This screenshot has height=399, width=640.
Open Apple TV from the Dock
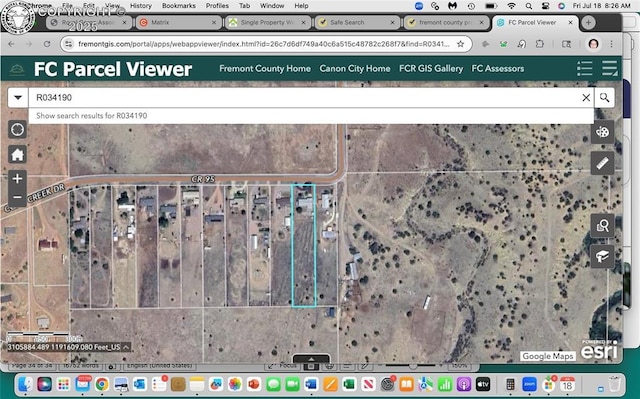(x=483, y=384)
